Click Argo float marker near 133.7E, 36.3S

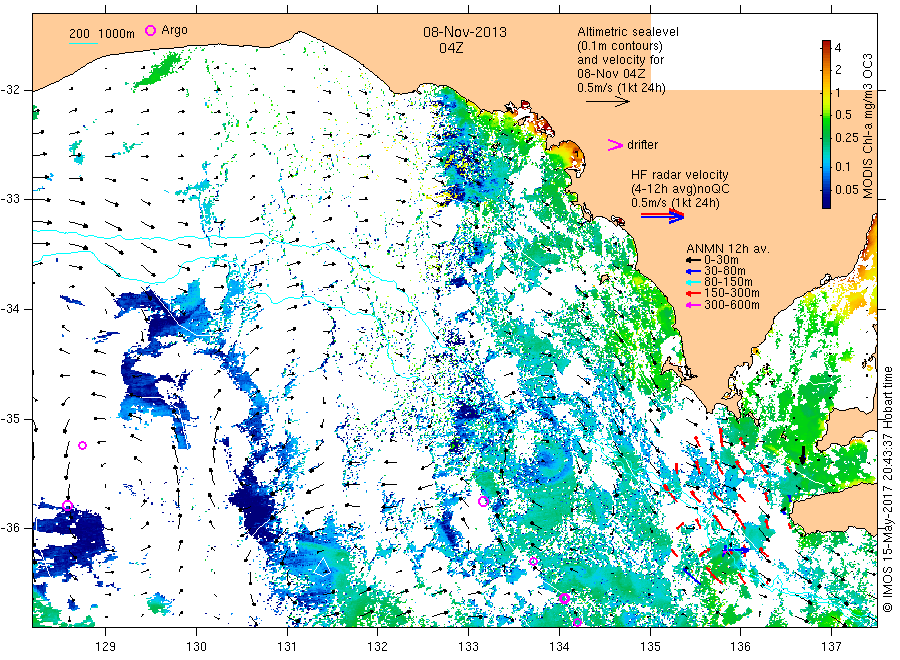533,561
